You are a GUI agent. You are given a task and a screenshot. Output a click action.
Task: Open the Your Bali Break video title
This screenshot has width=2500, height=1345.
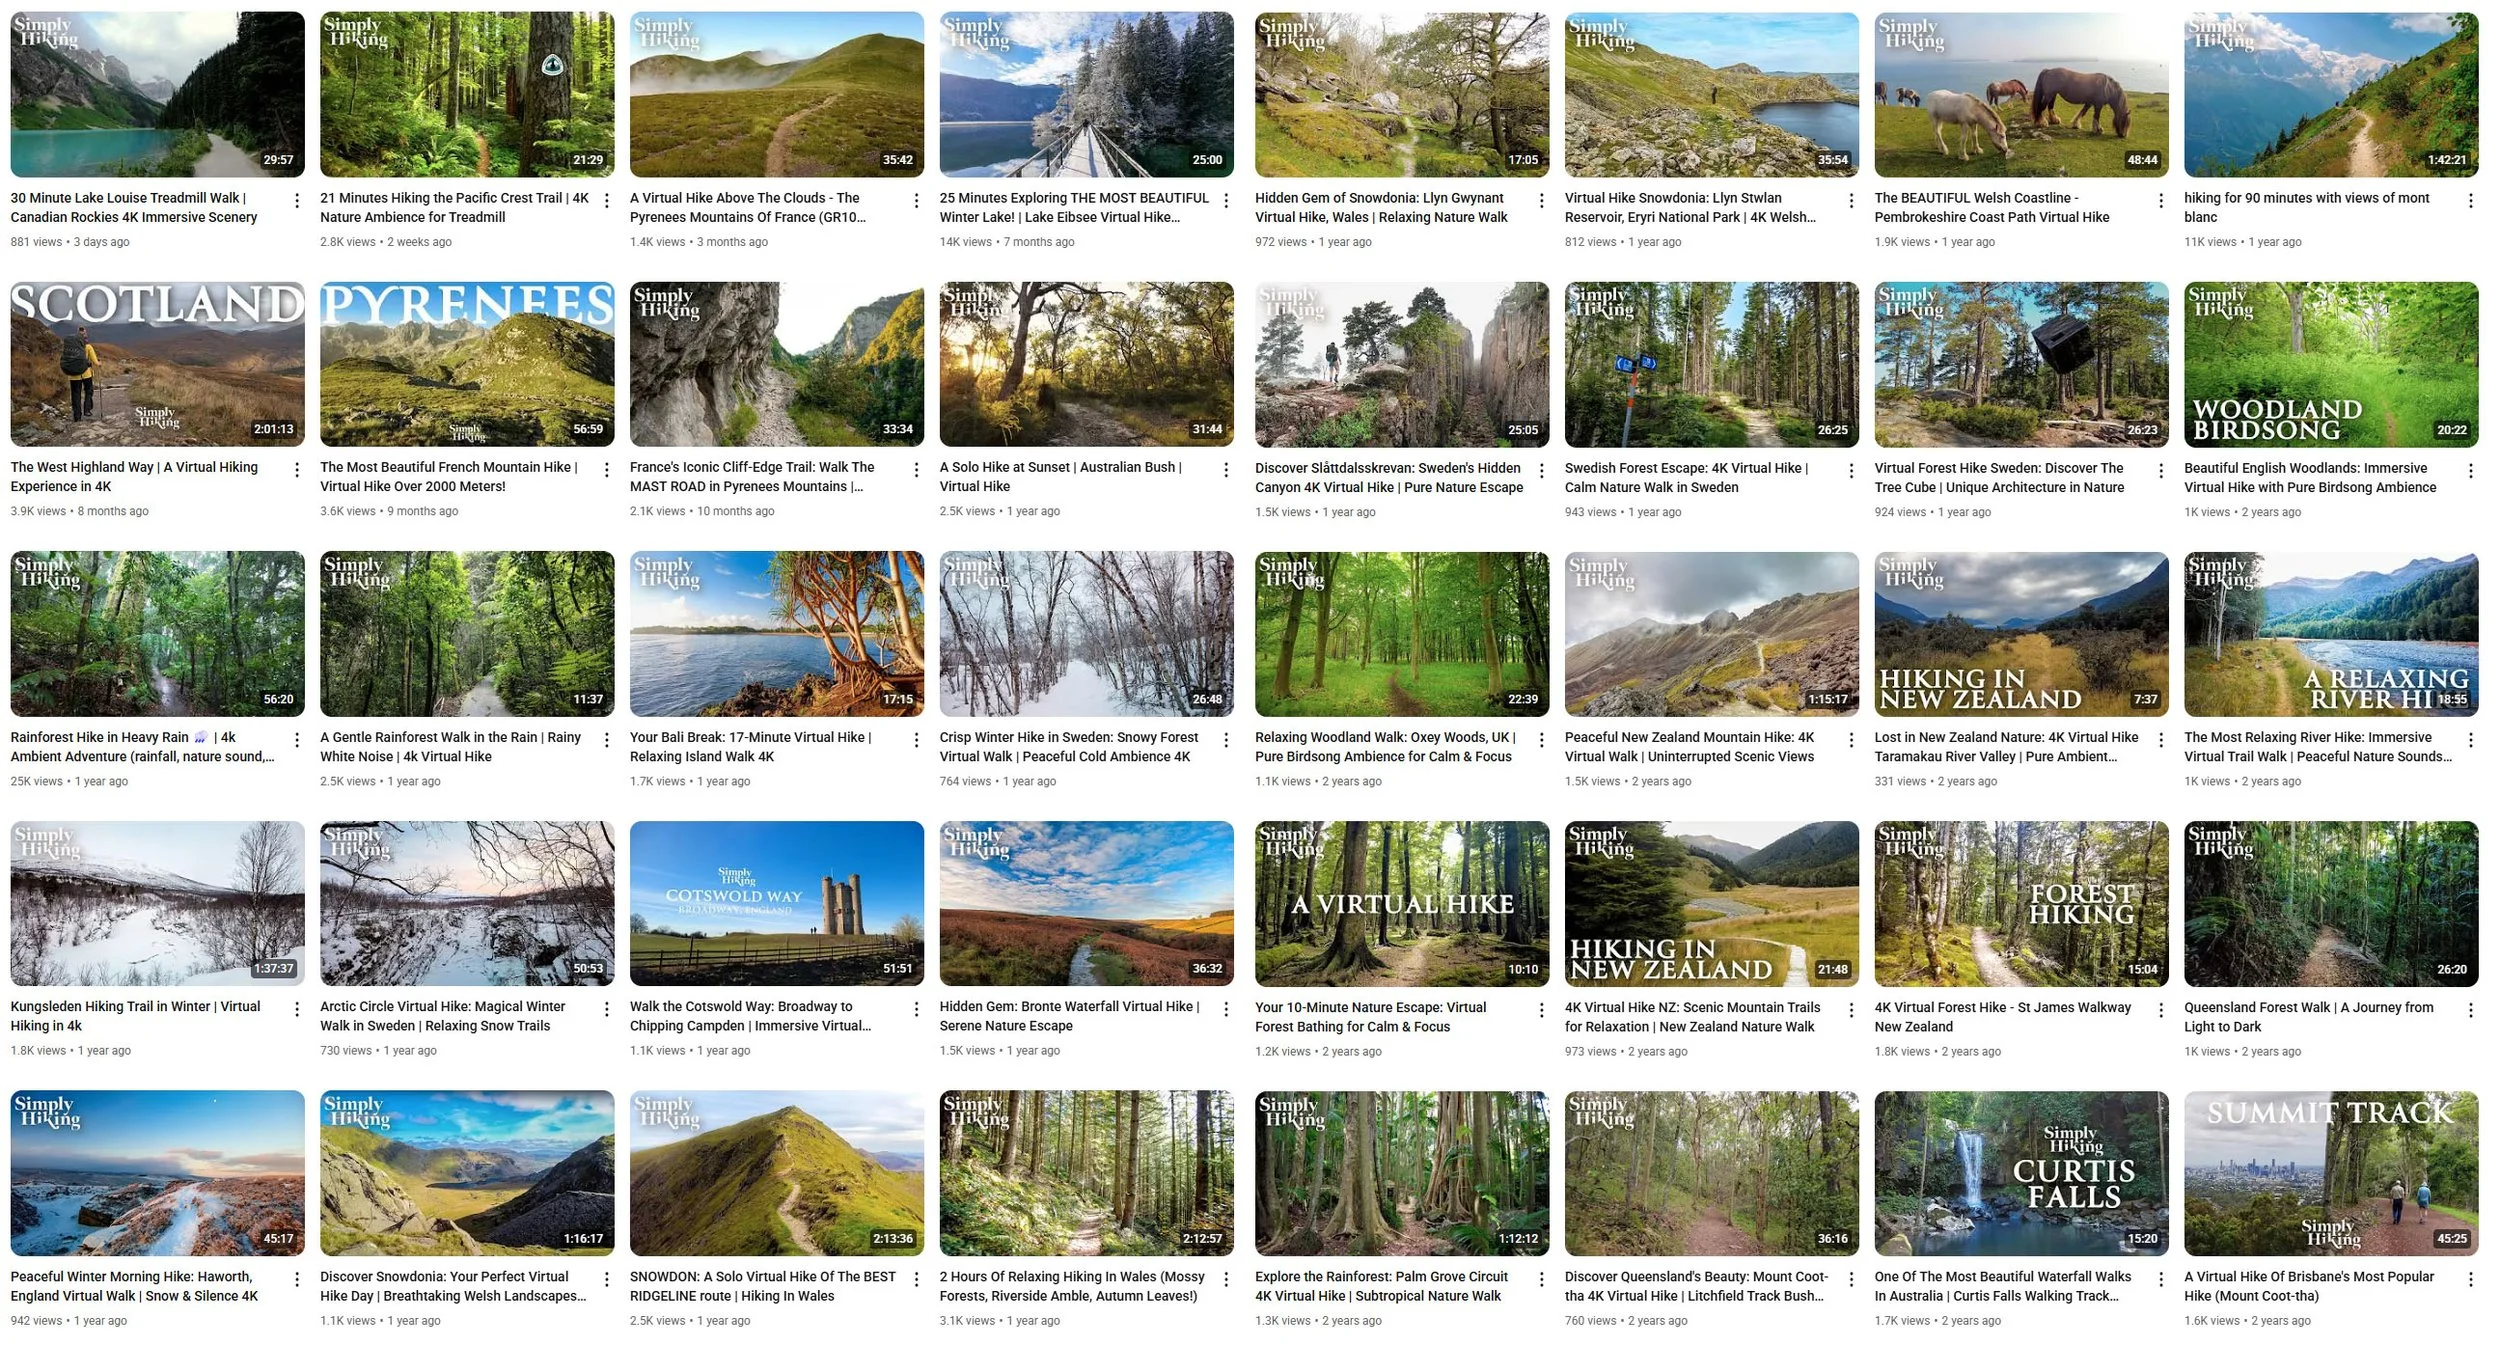pyautogui.click(x=751, y=747)
